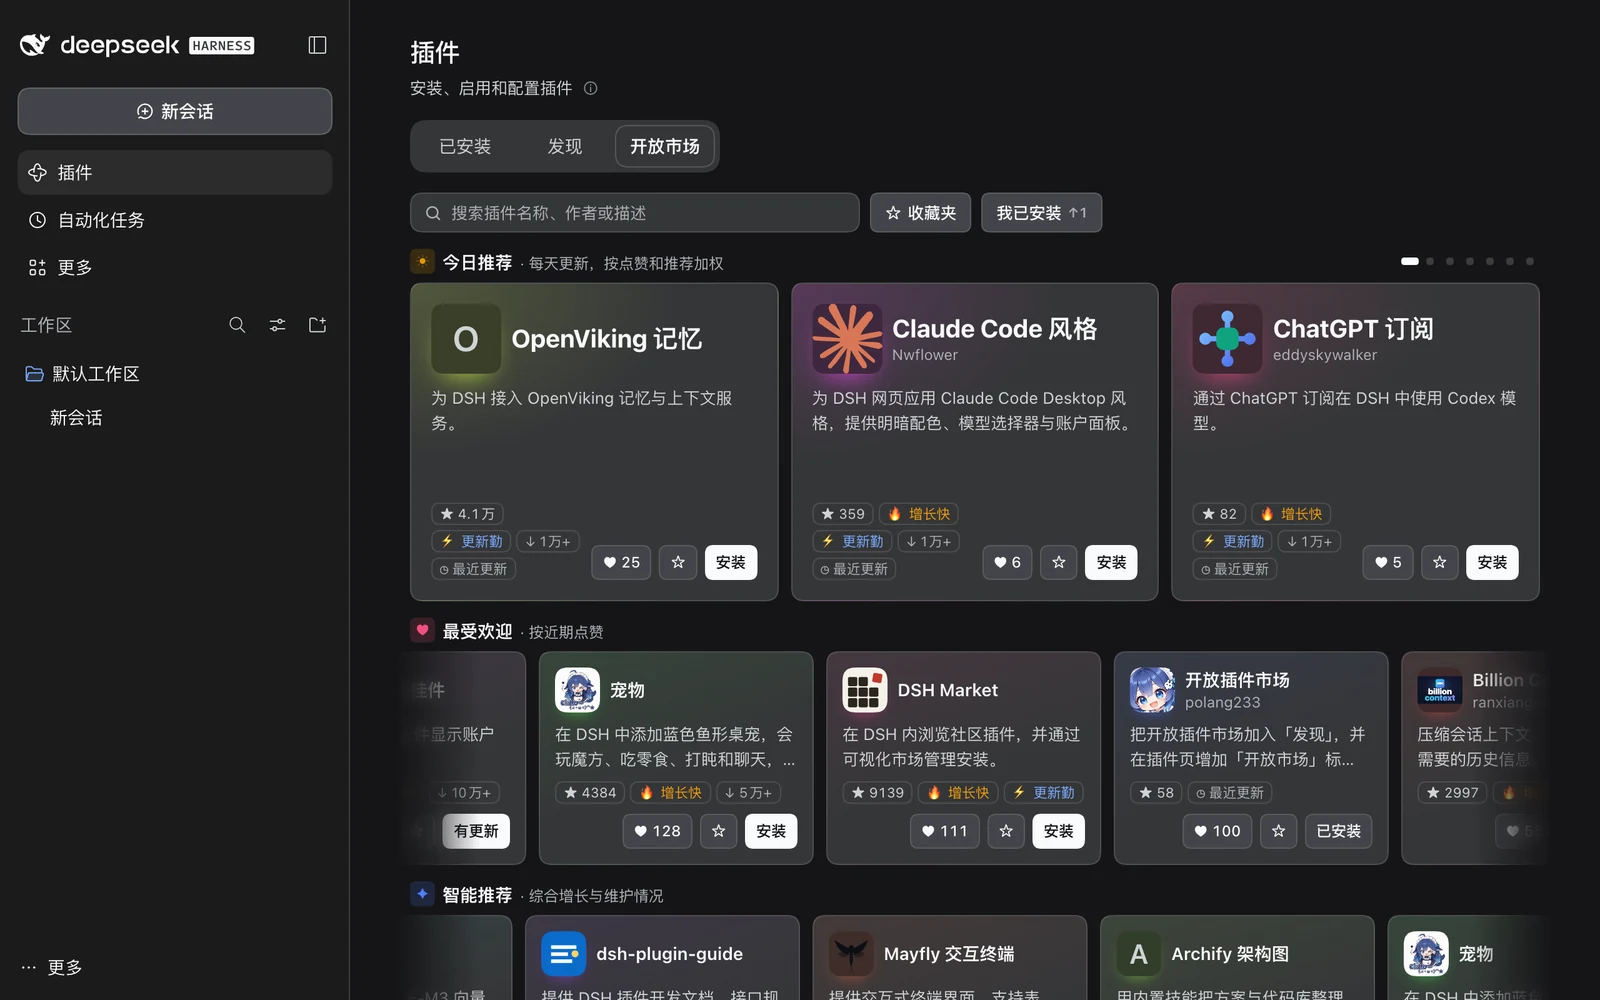This screenshot has width=1600, height=1000.
Task: Click the dsh-plugin-guide plugin icon
Action: click(563, 954)
